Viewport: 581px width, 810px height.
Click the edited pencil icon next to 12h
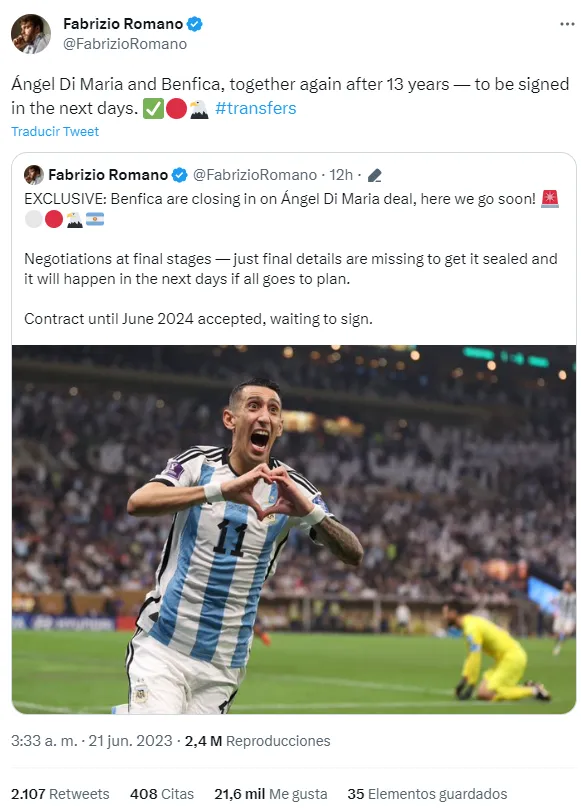coord(374,176)
